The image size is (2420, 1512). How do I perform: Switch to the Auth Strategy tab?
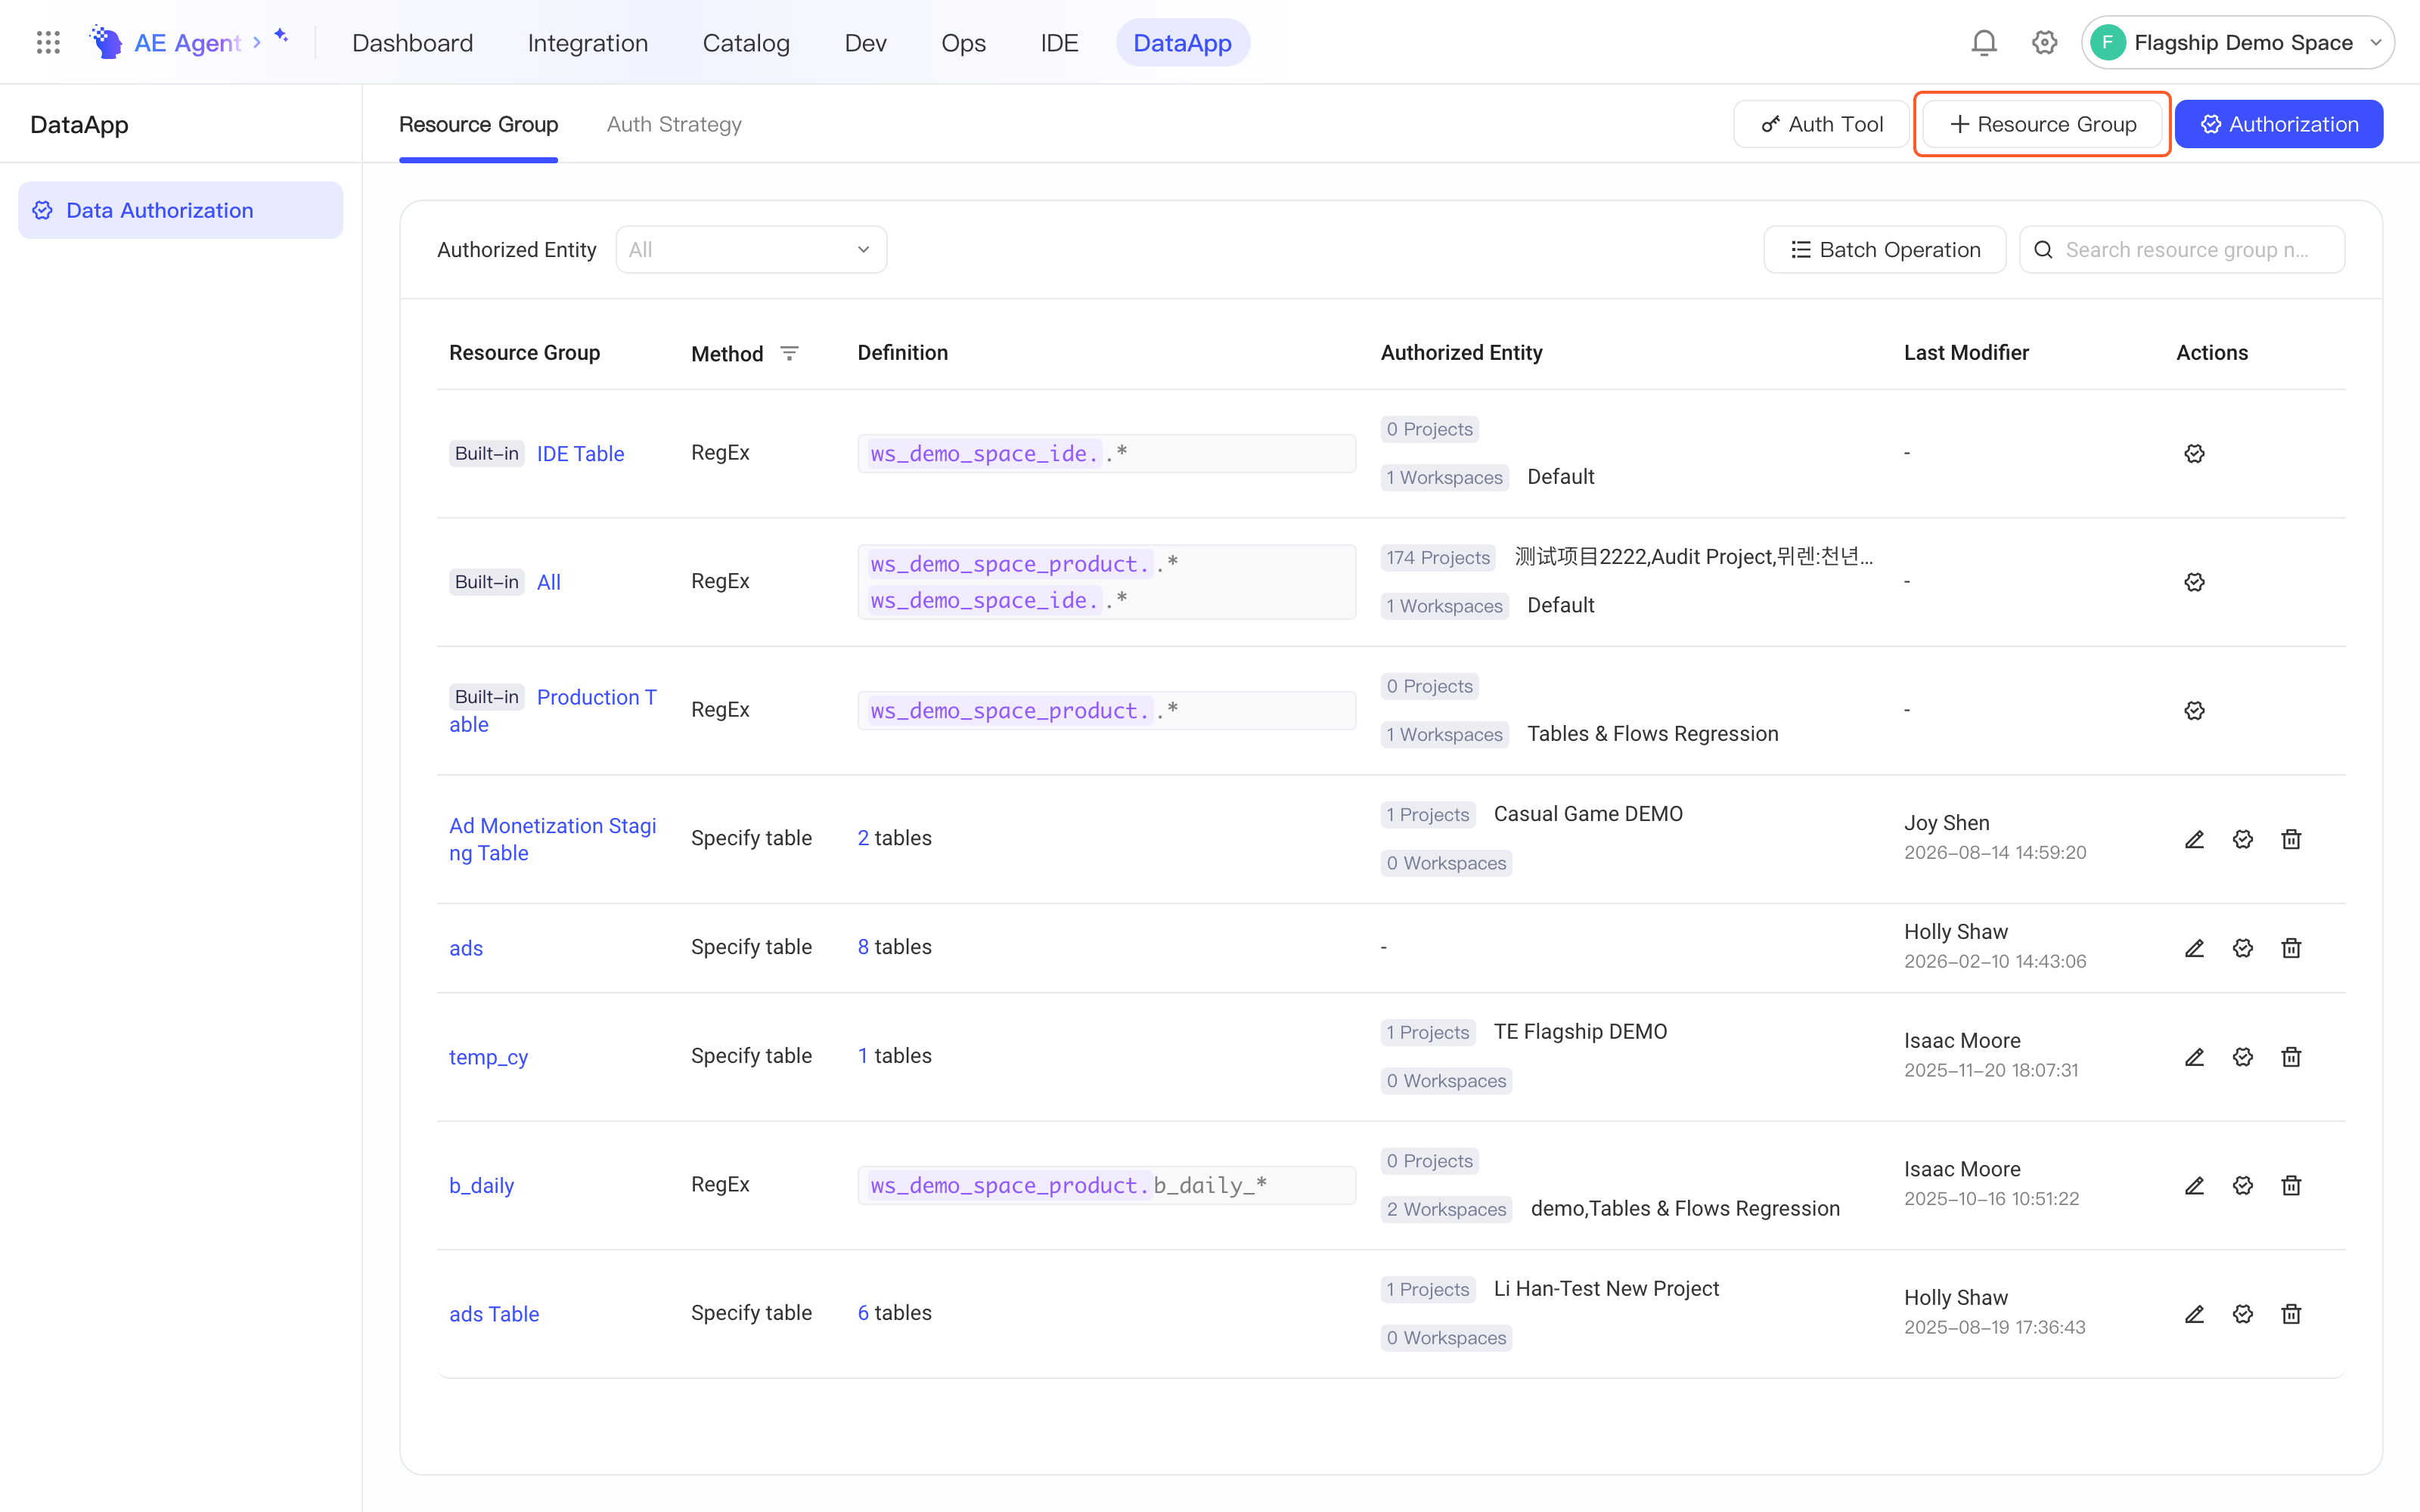[674, 124]
